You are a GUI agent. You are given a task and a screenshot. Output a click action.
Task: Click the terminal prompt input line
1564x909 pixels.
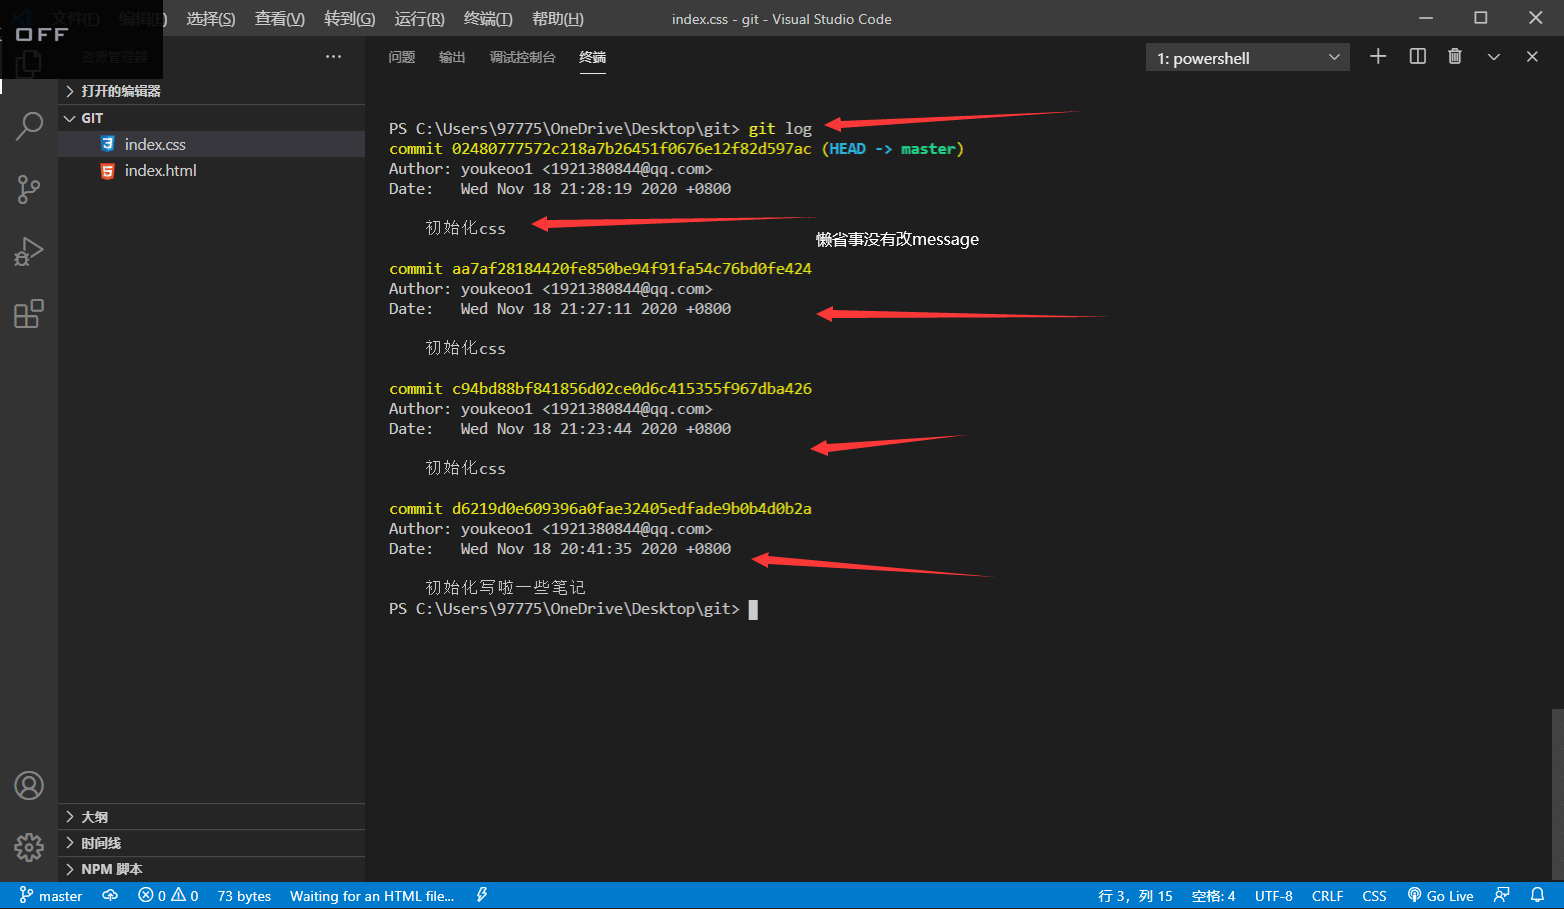click(573, 609)
